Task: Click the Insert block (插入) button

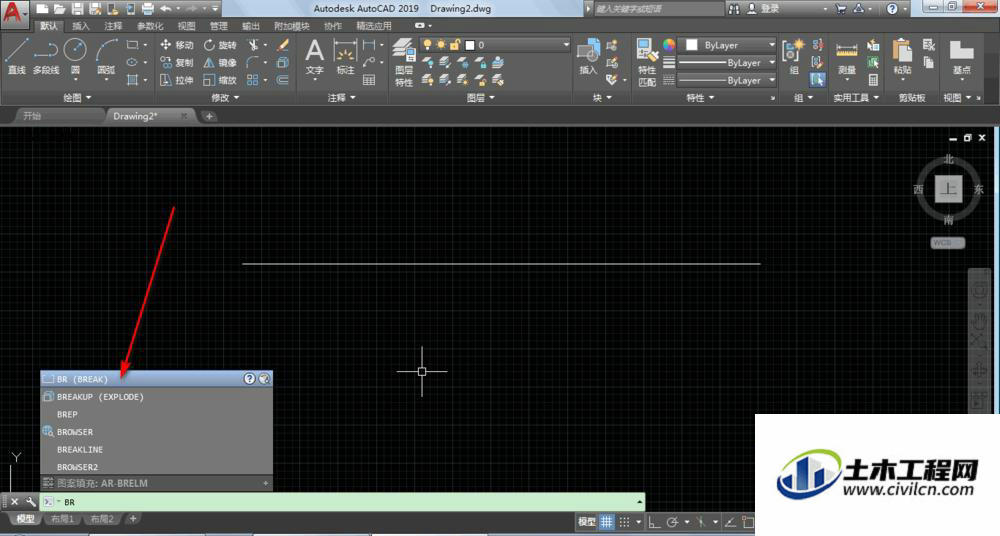Action: [588, 57]
